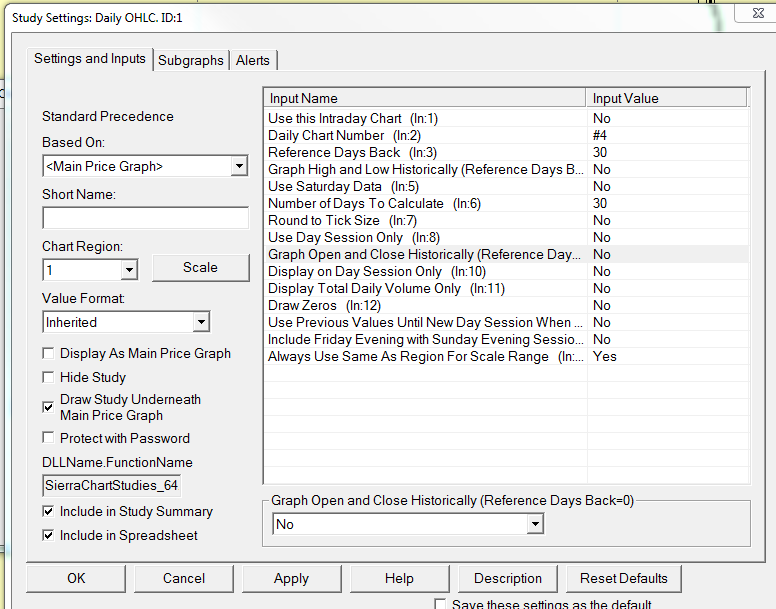This screenshot has width=776, height=609.
Task: Check Save these settings as the default
Action: (x=440, y=604)
